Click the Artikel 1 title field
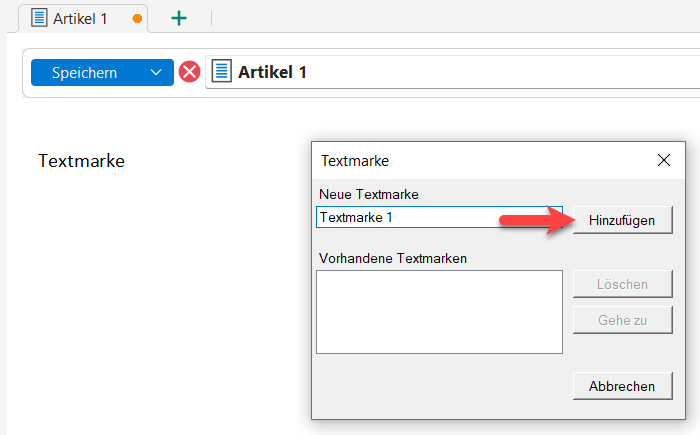700x435 pixels. click(x=450, y=72)
